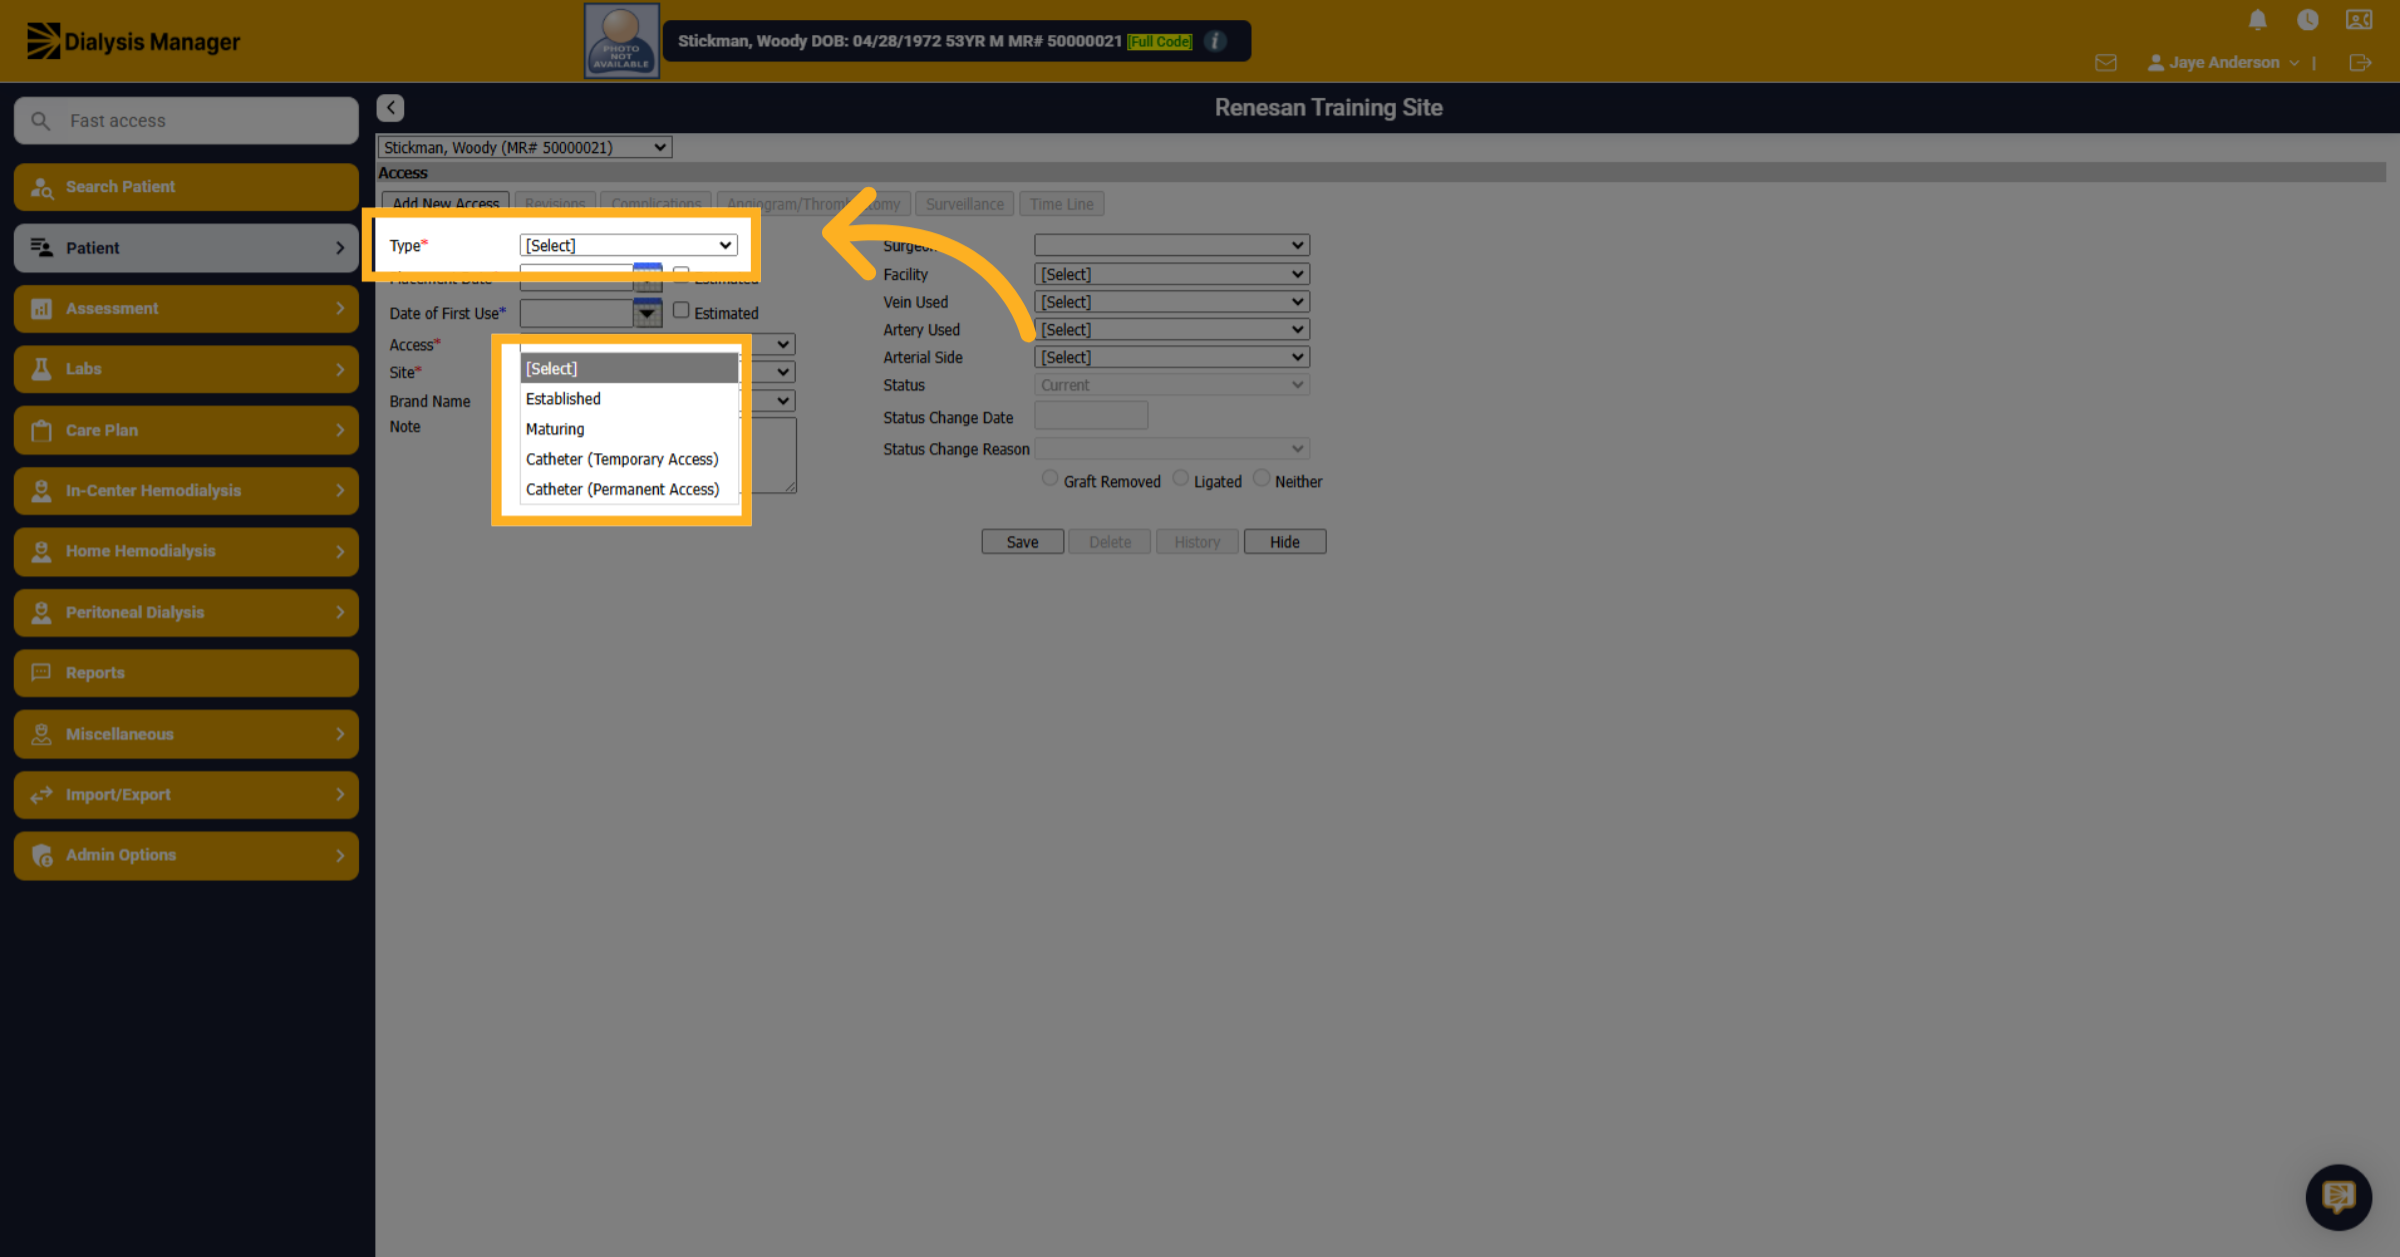Collapse the sidebar with back arrow button
Viewport: 2400px width, 1257px height.
click(390, 108)
